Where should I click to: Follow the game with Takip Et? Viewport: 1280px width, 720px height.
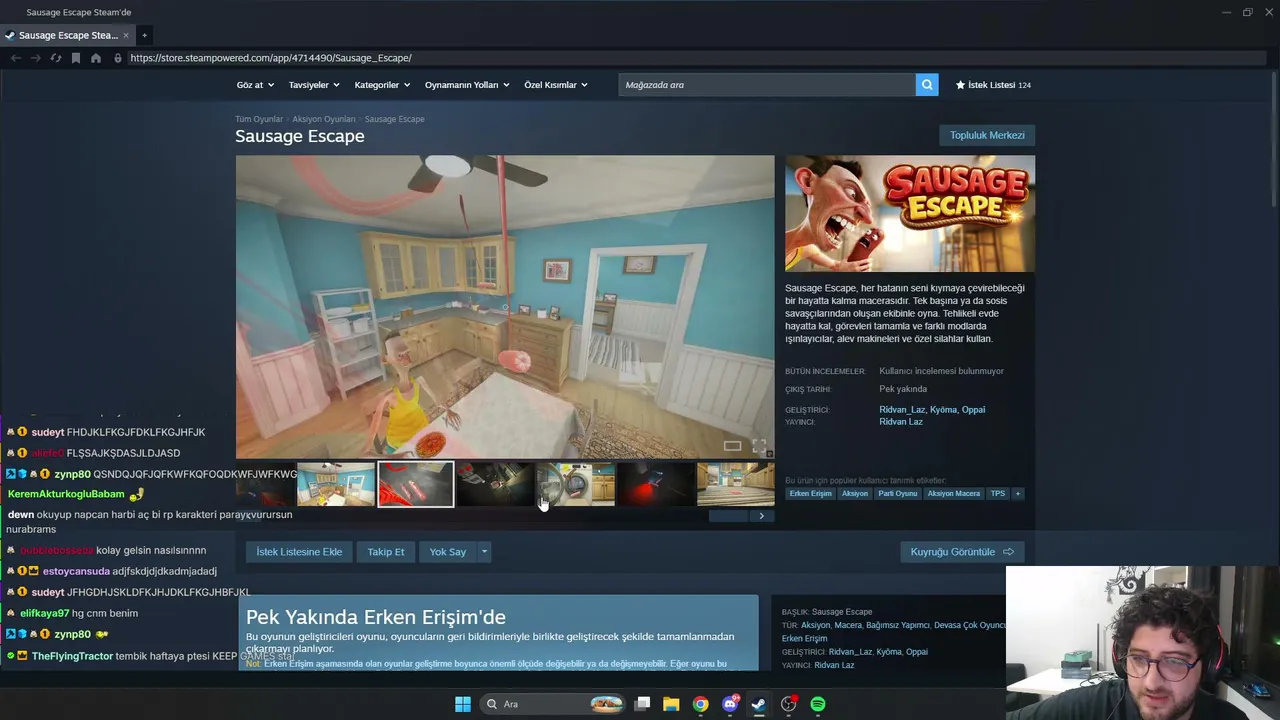[x=386, y=552]
